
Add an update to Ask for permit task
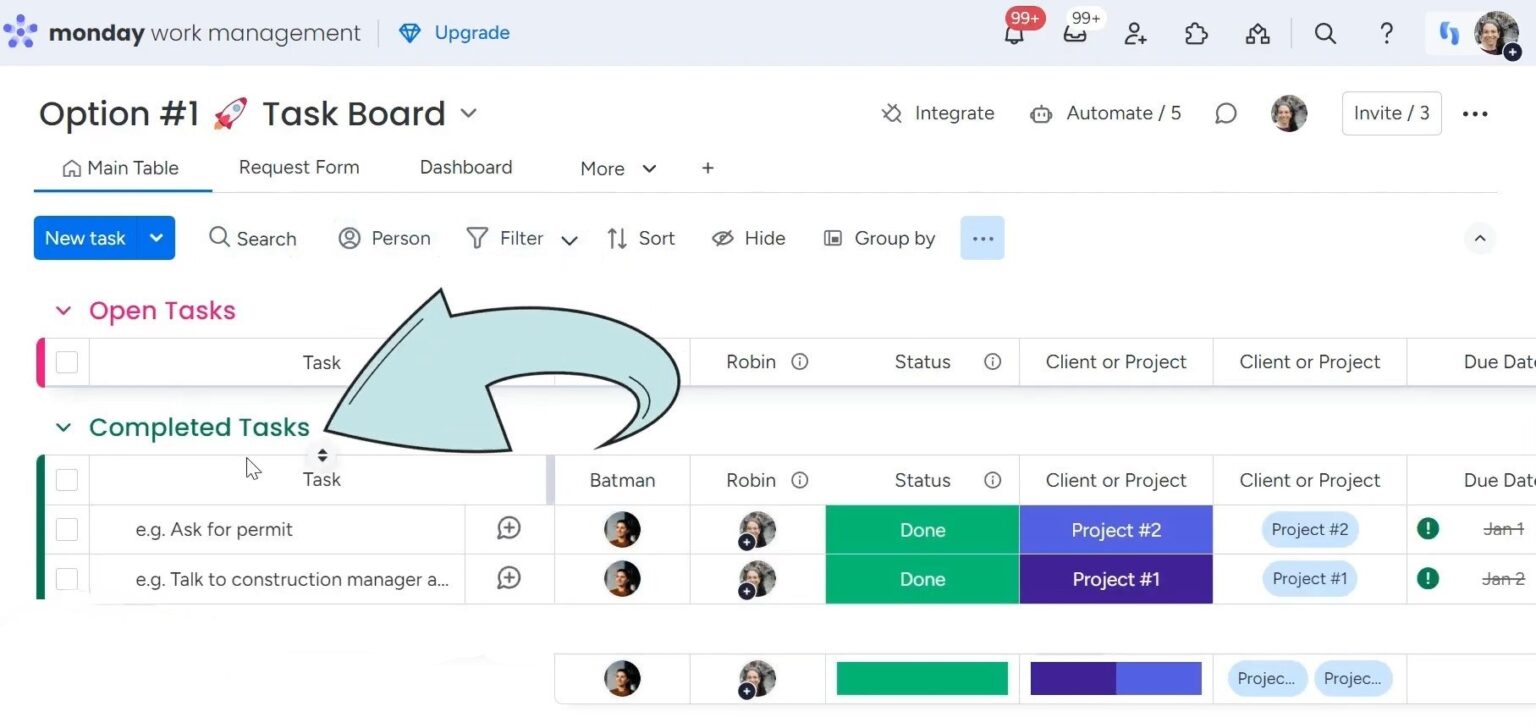coord(509,529)
